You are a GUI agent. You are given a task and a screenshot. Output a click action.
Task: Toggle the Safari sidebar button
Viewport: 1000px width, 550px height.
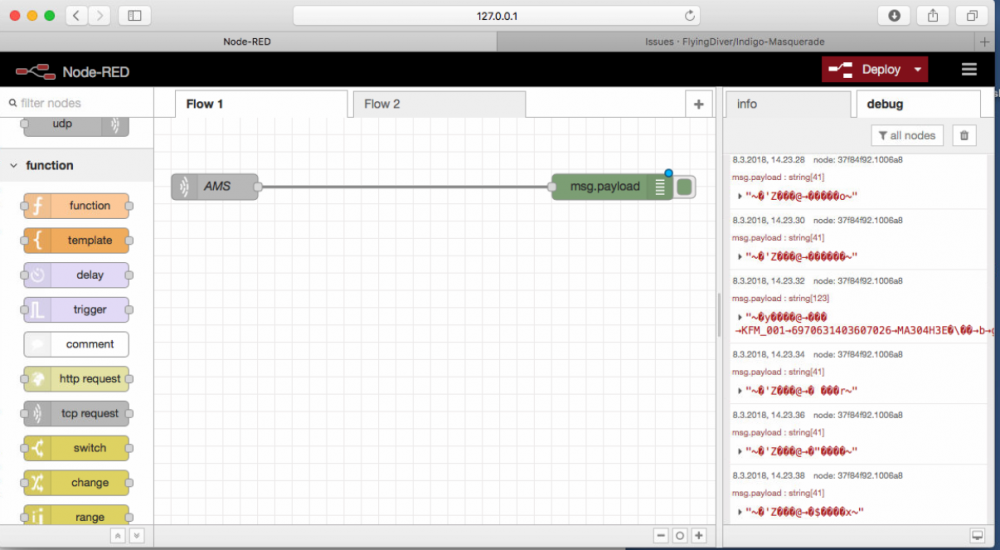[x=134, y=16]
